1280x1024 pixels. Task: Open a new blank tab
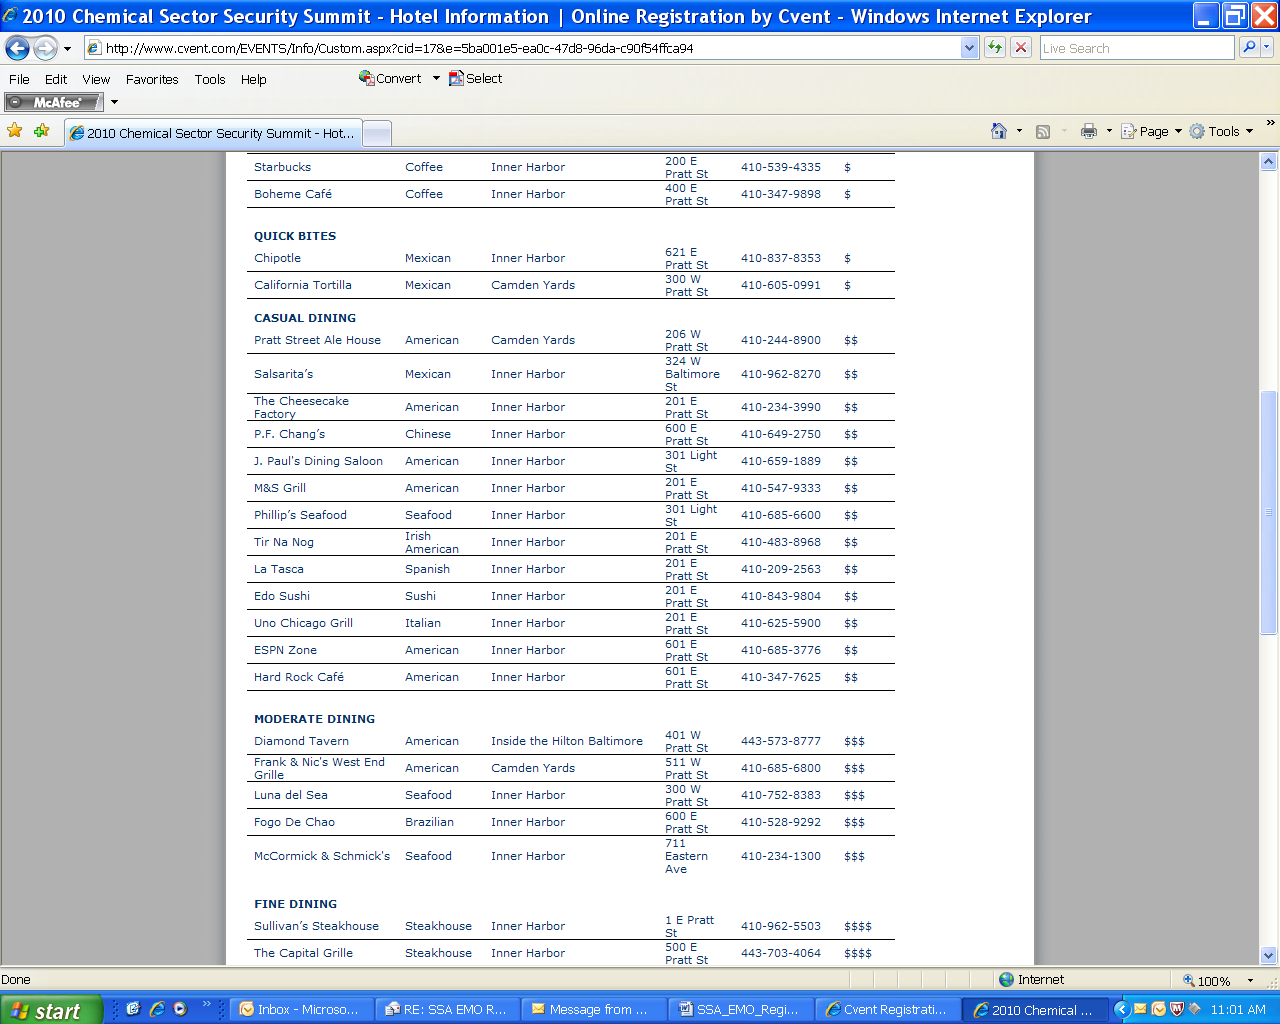pyautogui.click(x=377, y=134)
